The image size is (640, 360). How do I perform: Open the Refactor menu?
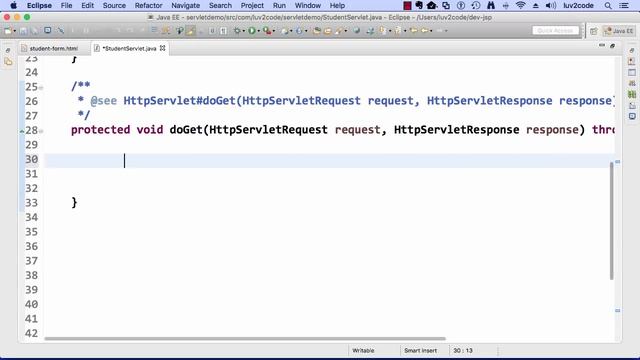tap(149, 5)
